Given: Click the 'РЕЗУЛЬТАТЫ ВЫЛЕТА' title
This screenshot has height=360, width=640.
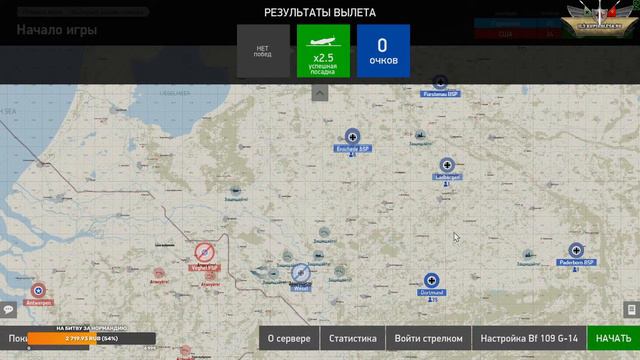Looking at the screenshot, I should tap(320, 13).
